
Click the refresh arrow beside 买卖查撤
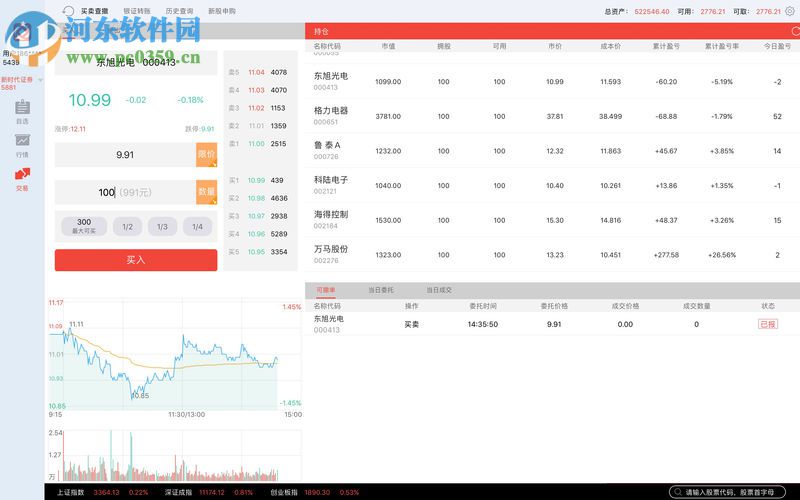(x=68, y=11)
